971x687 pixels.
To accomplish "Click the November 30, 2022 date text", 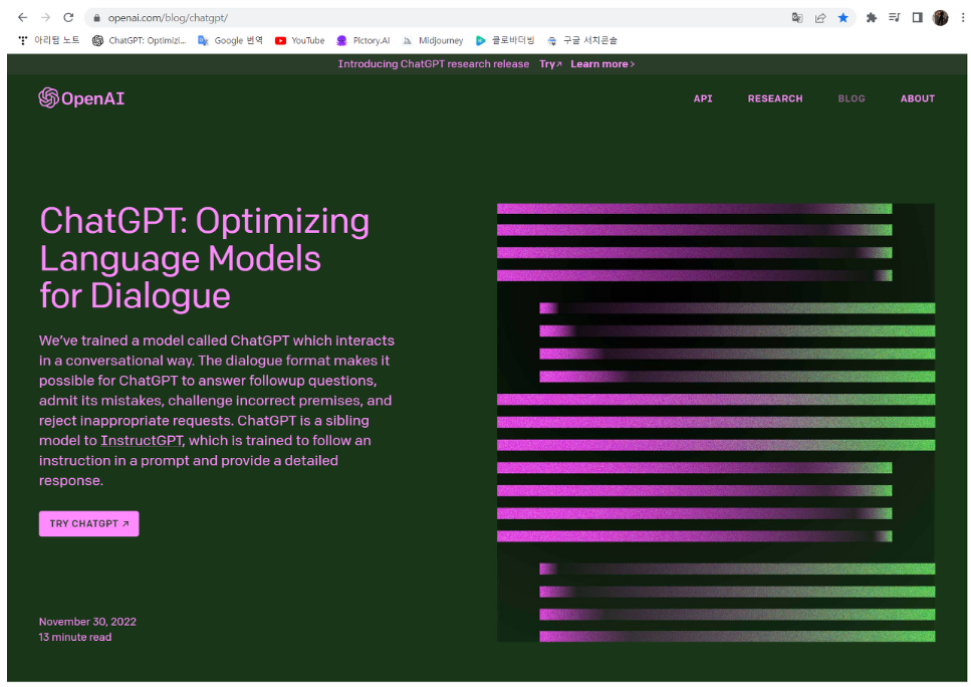I will point(87,621).
